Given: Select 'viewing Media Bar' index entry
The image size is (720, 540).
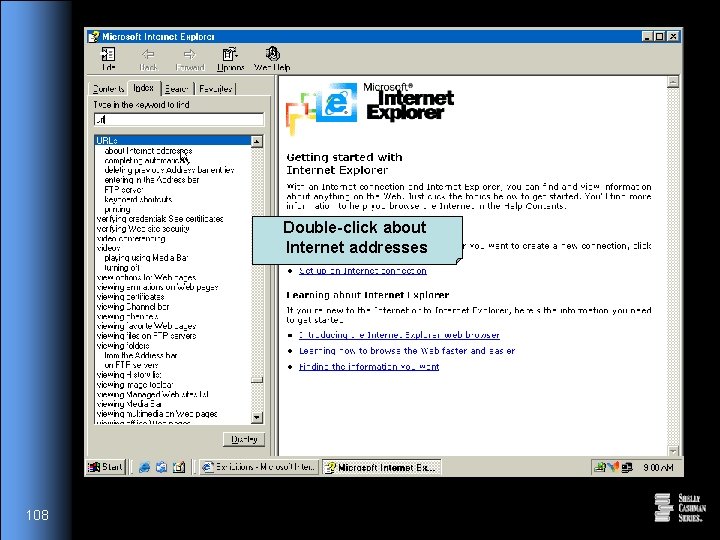Looking at the screenshot, I should pos(129,404).
